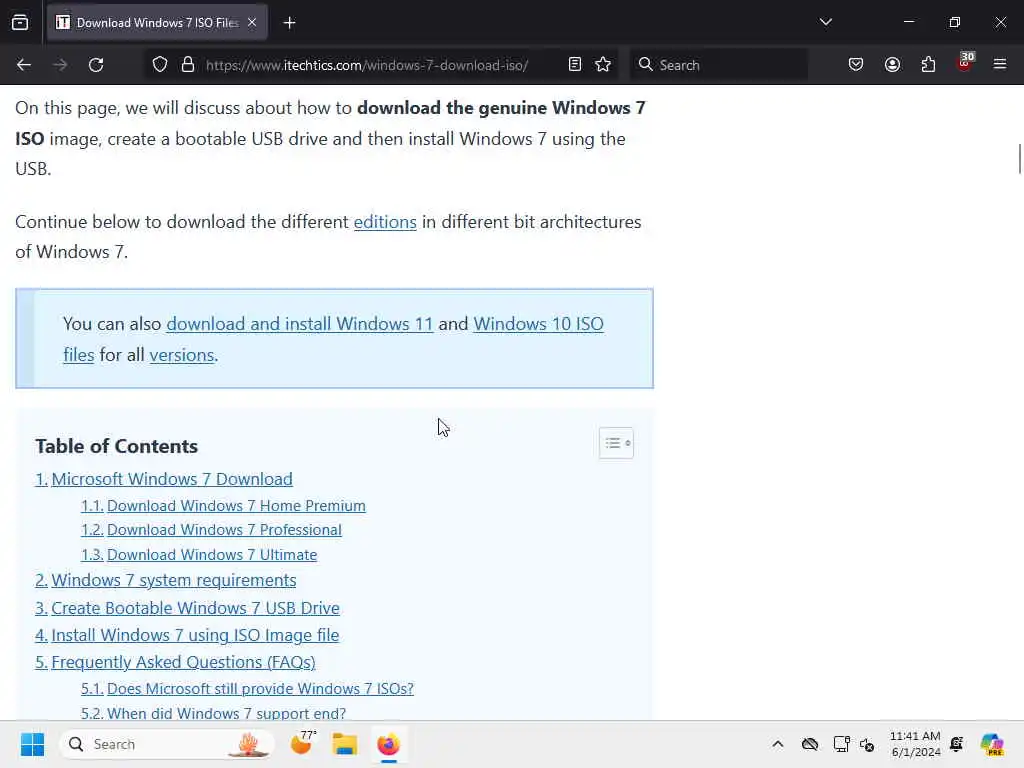The width and height of the screenshot is (1024, 768).
Task: View site security padlock info
Action: pos(188,65)
